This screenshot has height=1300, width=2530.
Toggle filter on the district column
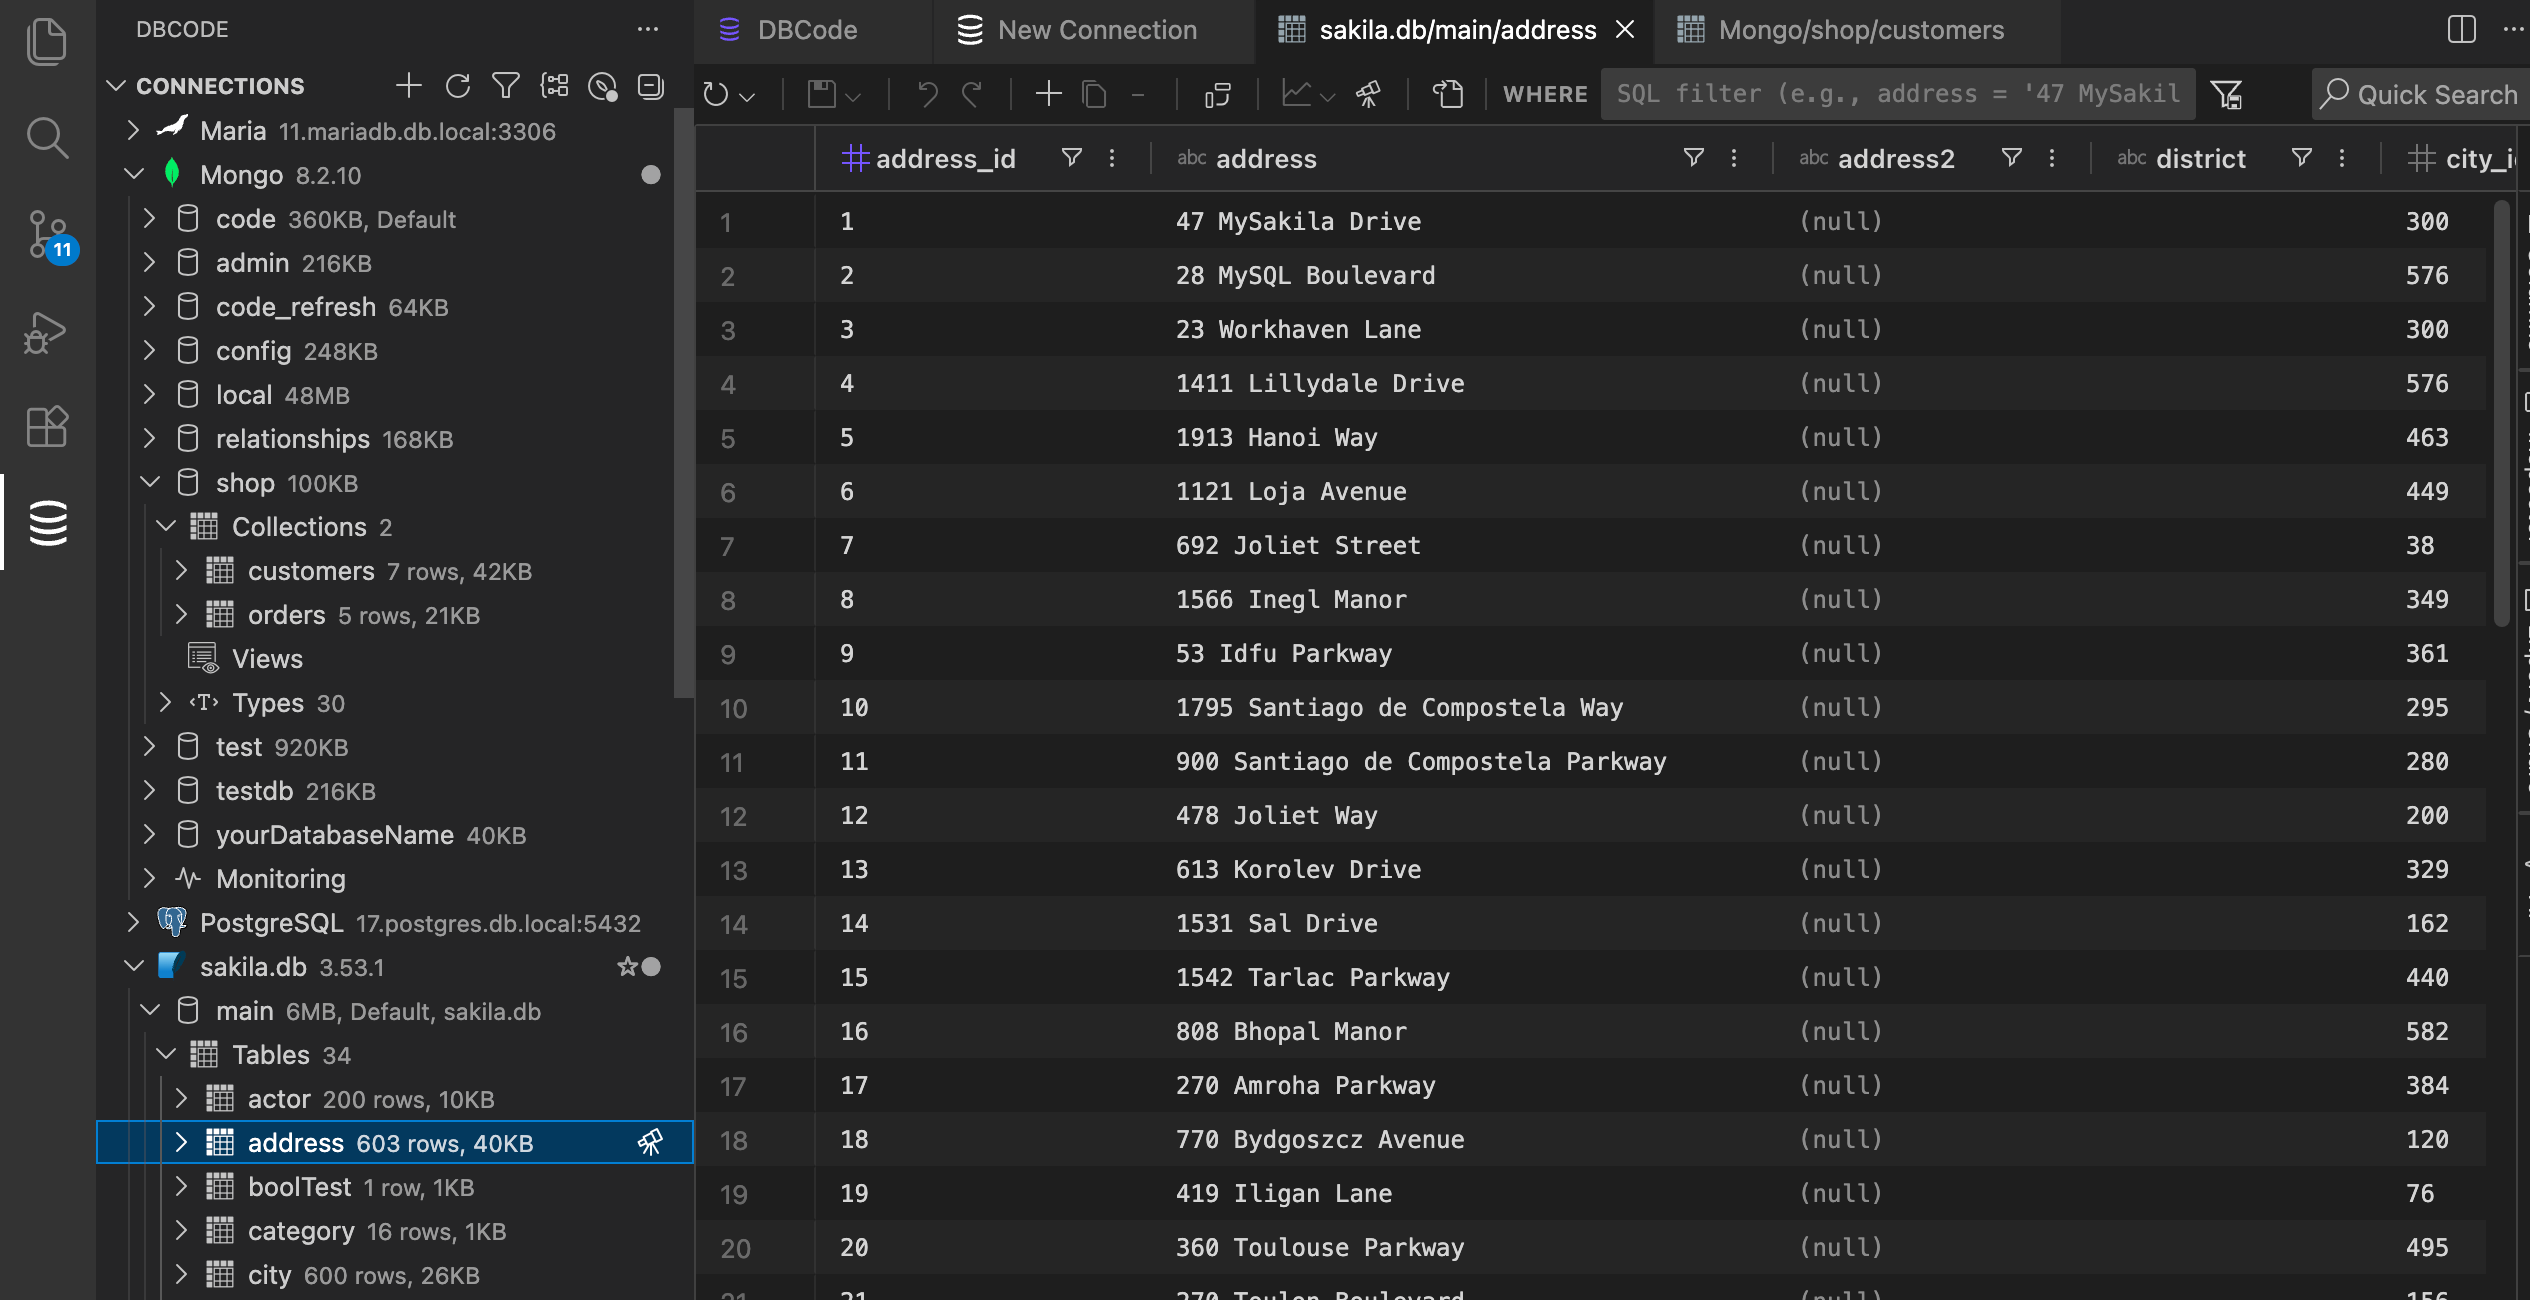point(2301,158)
